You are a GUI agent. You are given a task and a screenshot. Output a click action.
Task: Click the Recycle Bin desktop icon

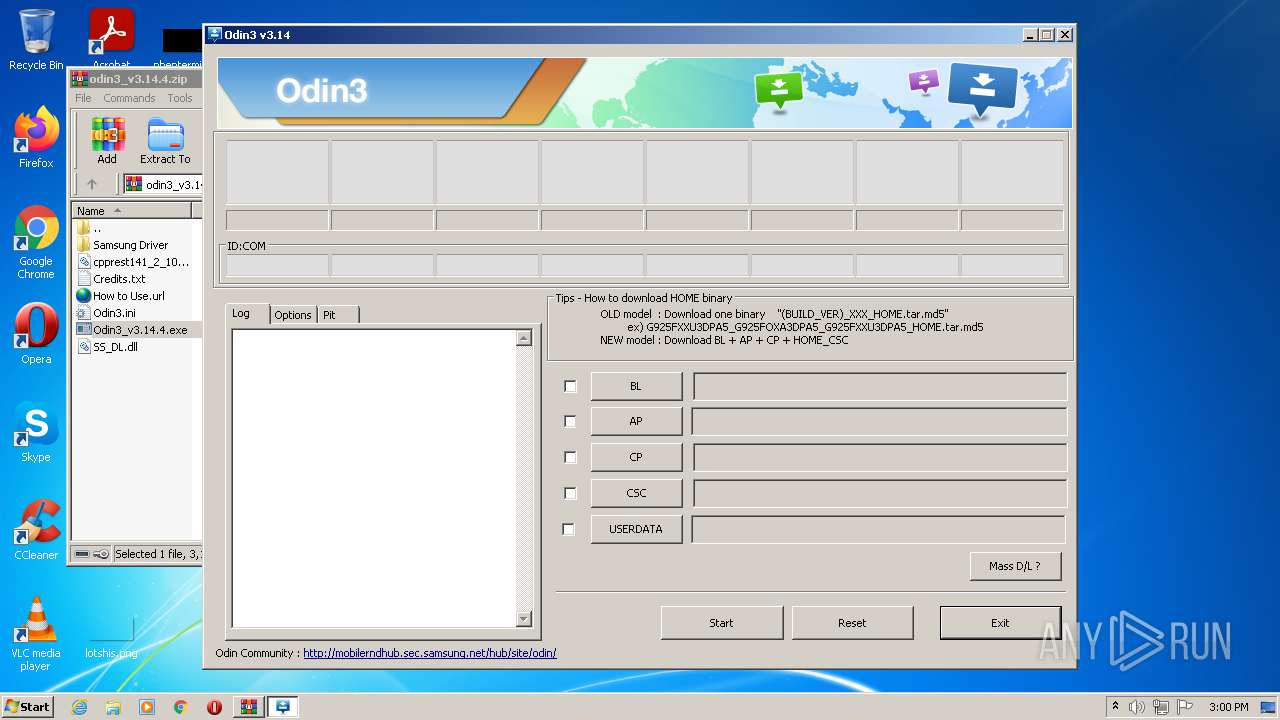click(x=36, y=40)
